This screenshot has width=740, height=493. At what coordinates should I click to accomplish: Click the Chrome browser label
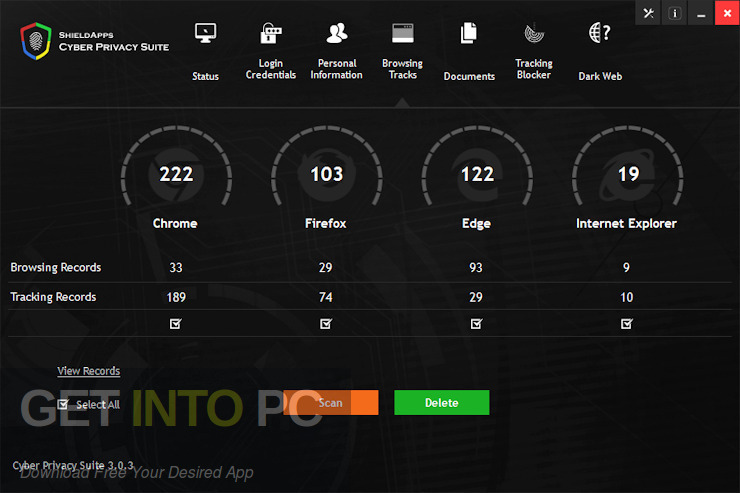pos(175,223)
